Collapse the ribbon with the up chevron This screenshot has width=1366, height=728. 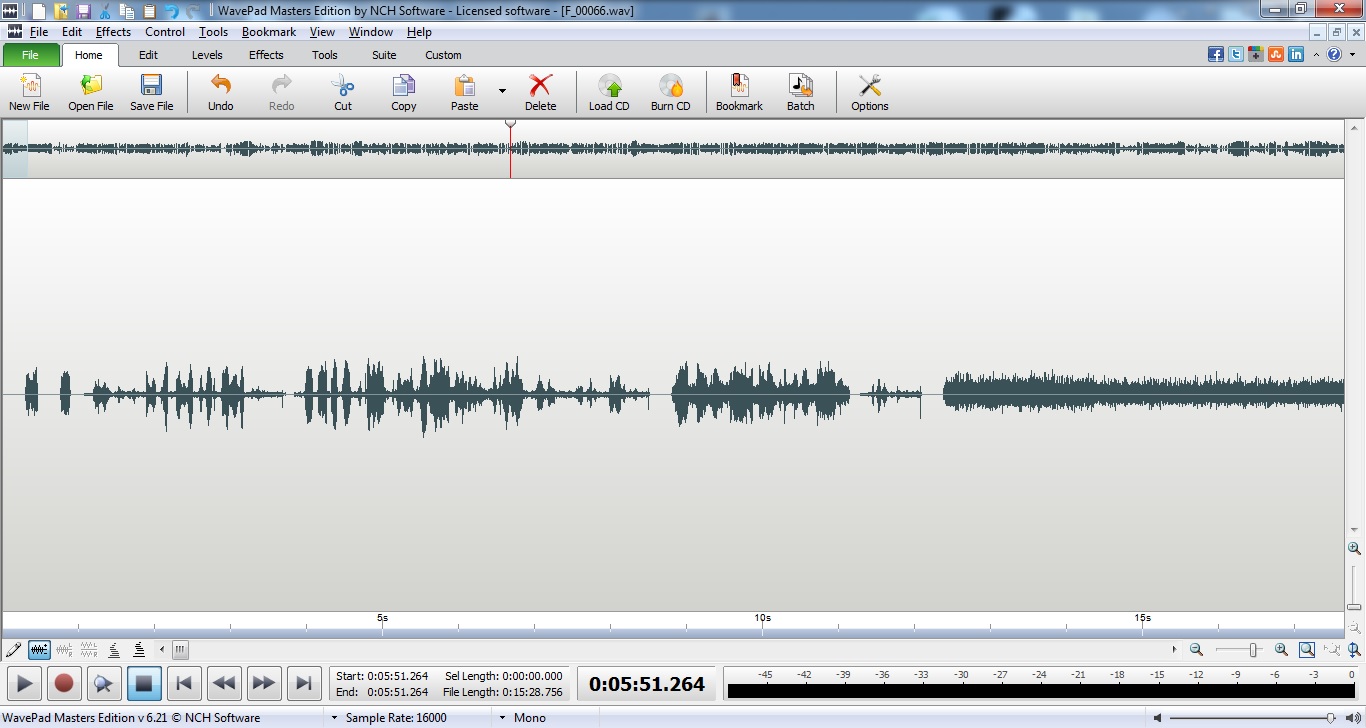pyautogui.click(x=1316, y=55)
